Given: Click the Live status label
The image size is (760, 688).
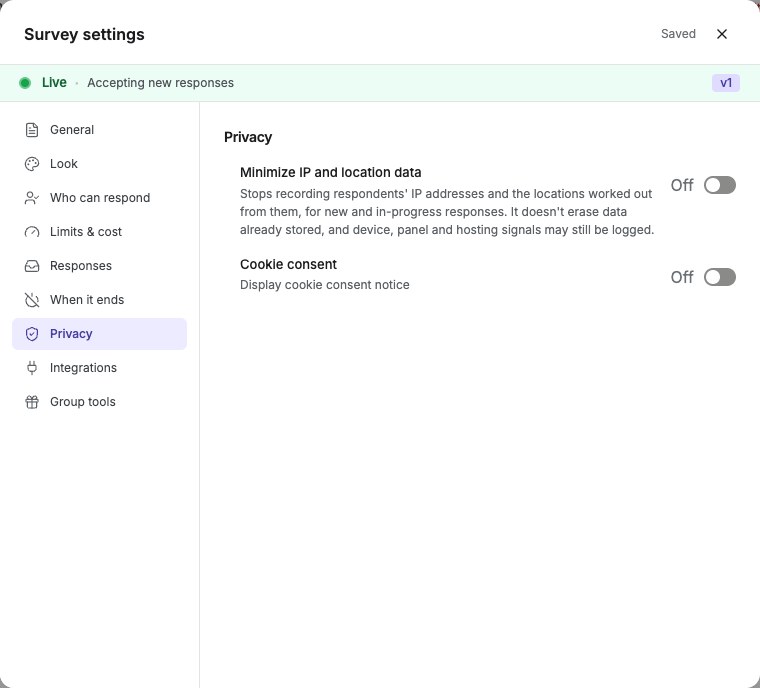Looking at the screenshot, I should click(x=54, y=82).
